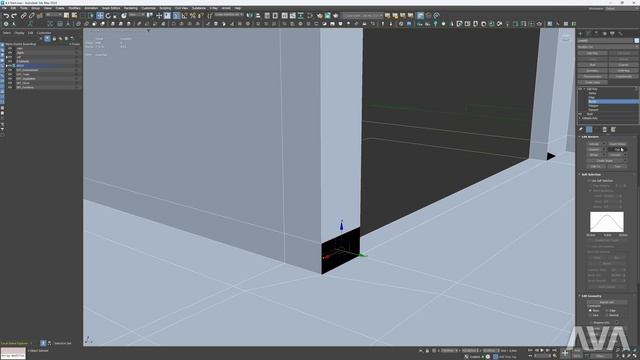
Task: Open the Scripting menu
Action: 165,8
